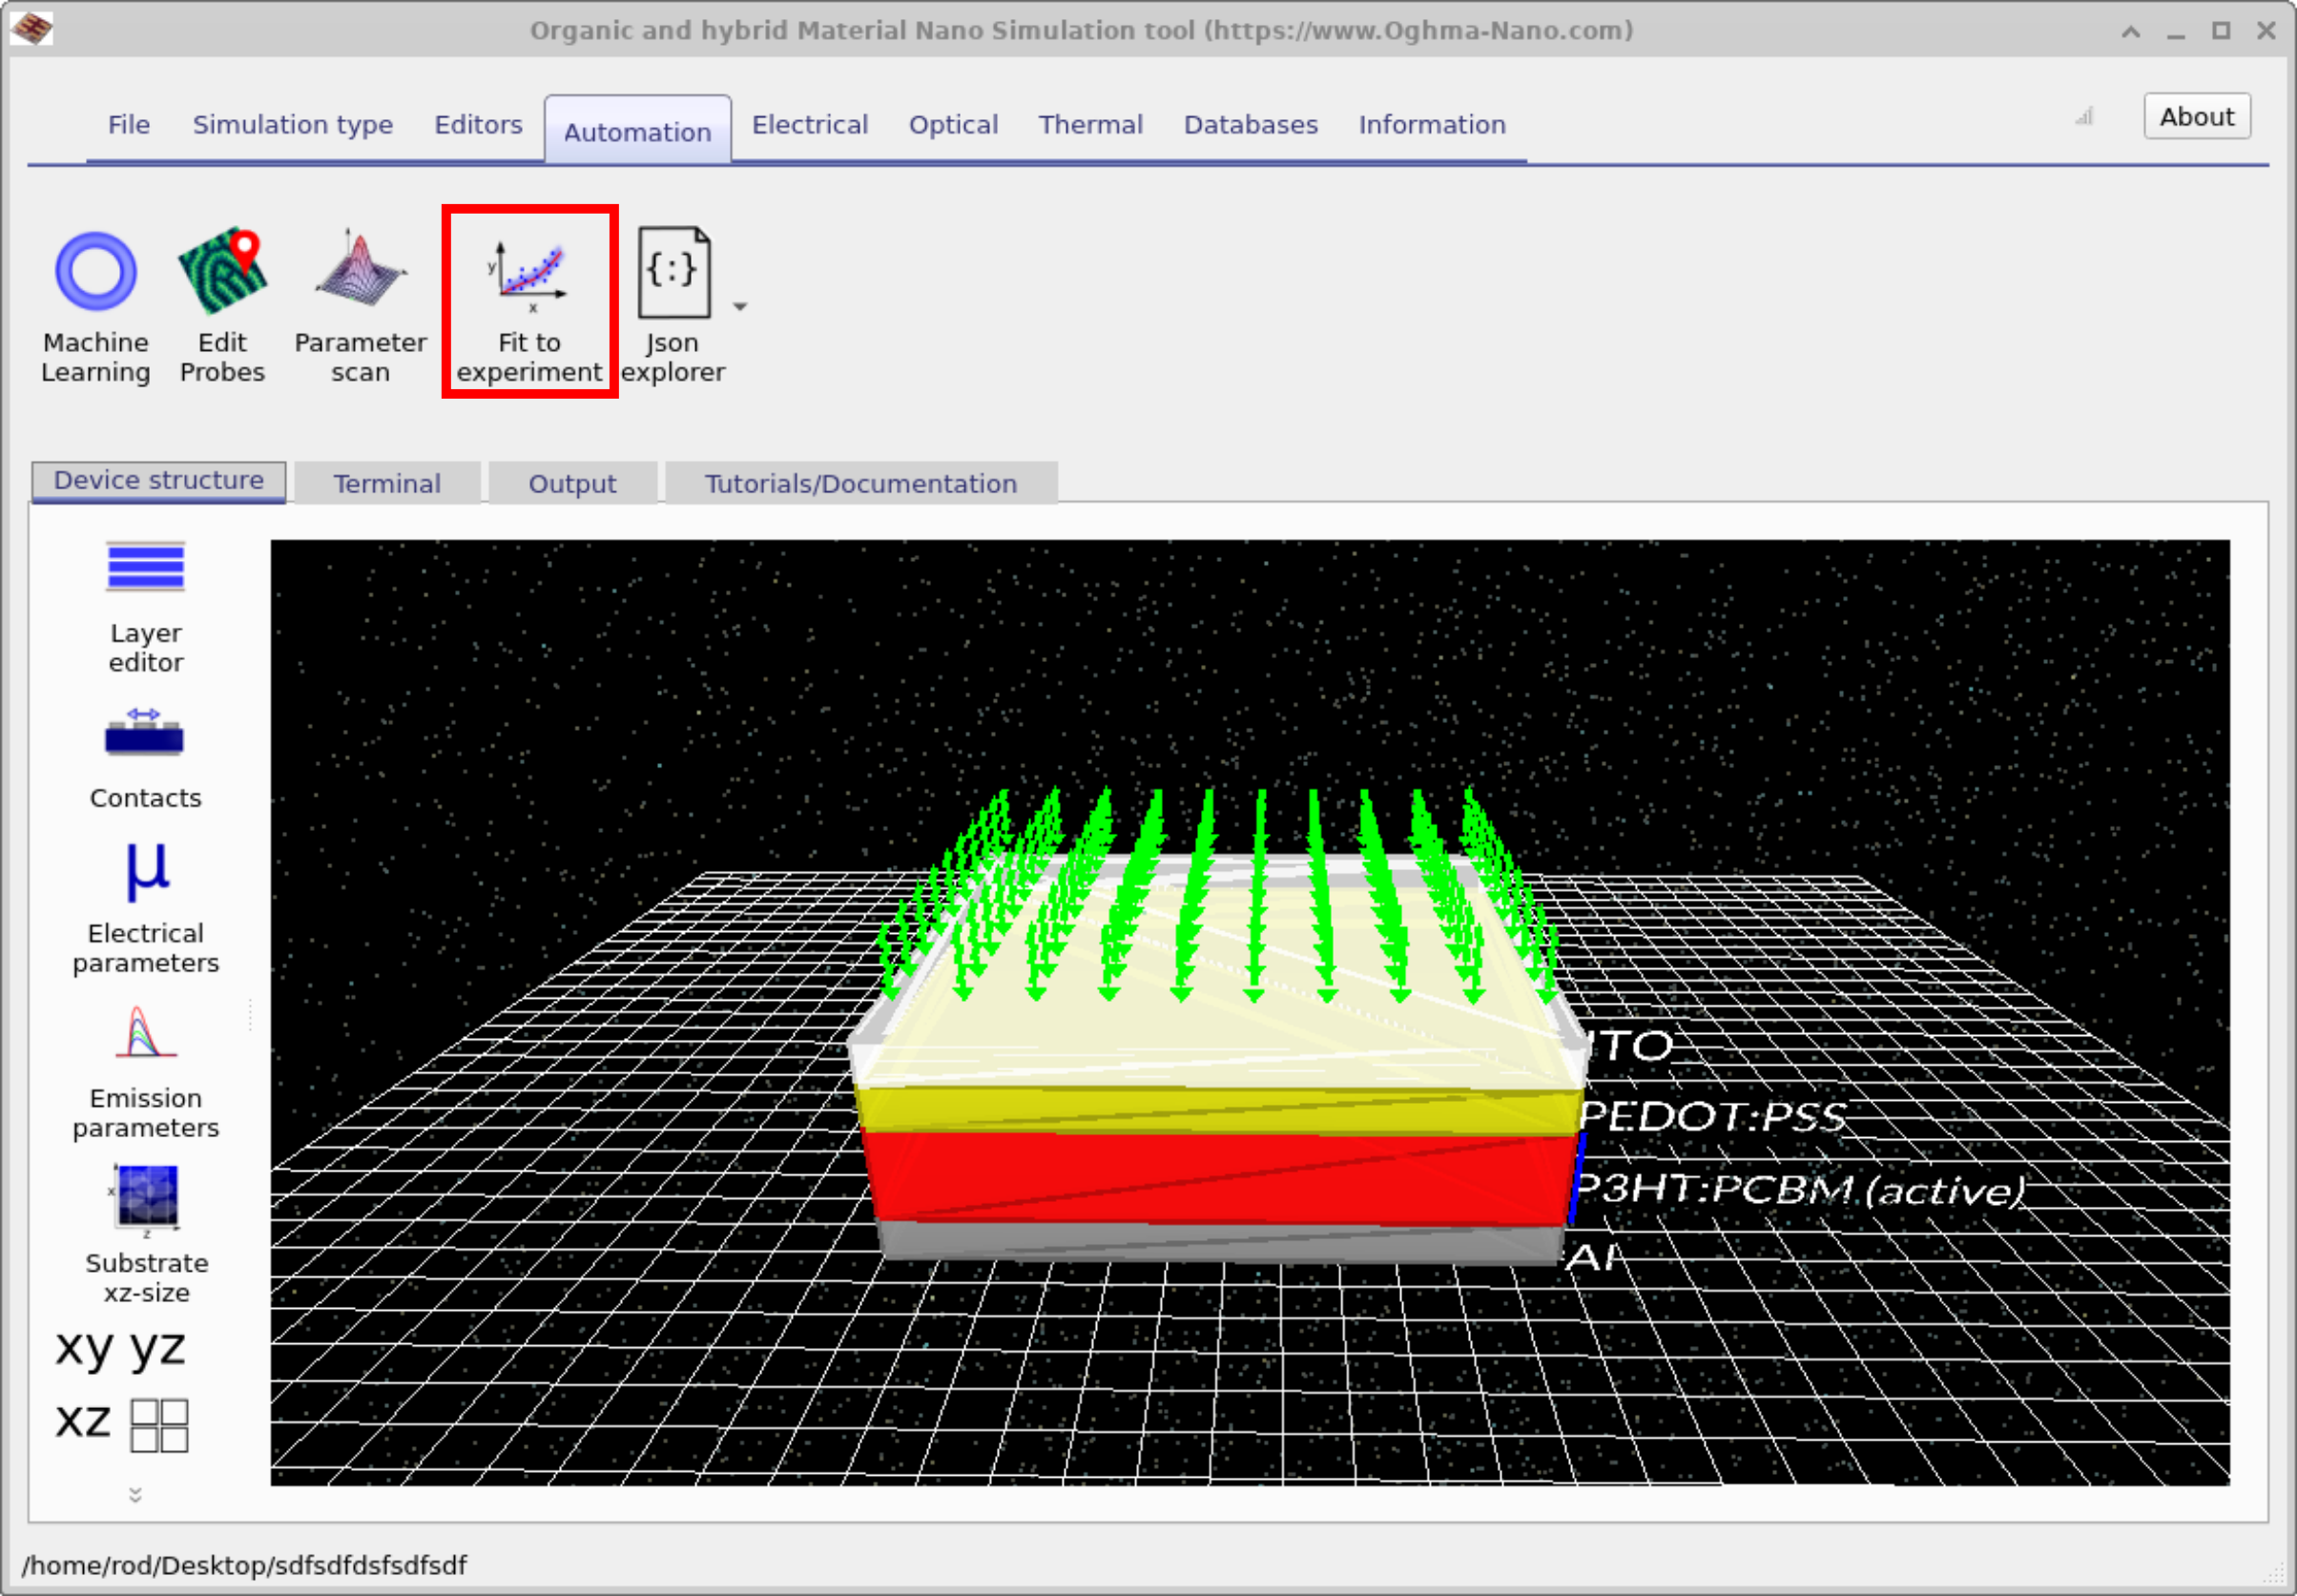Open Tutorials/Documentation
Screen dimensions: 2297x1596
tap(861, 483)
